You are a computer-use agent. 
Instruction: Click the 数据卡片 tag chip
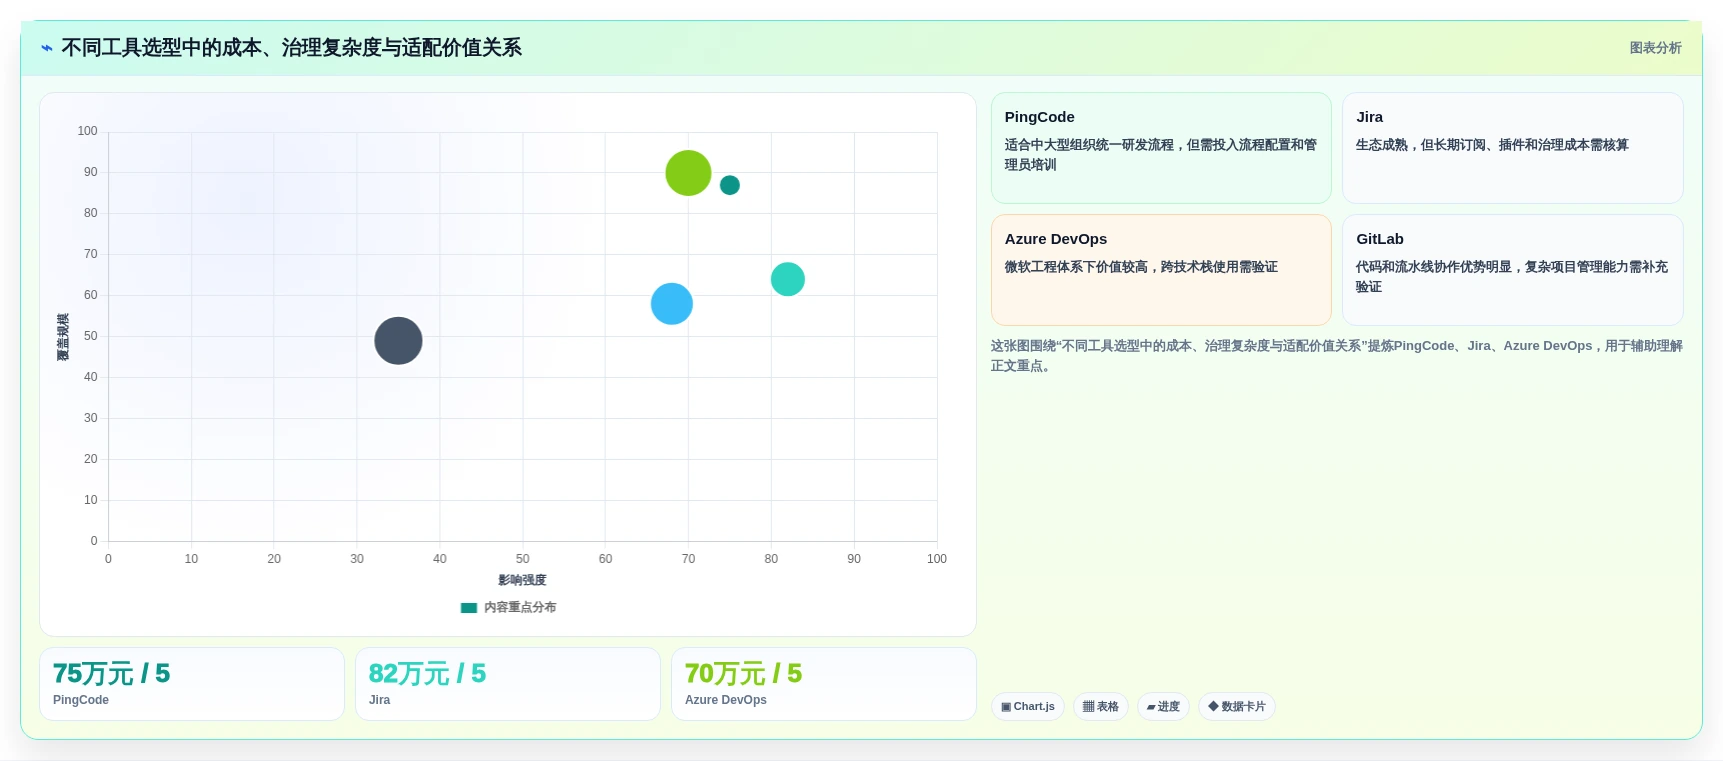coord(1237,707)
